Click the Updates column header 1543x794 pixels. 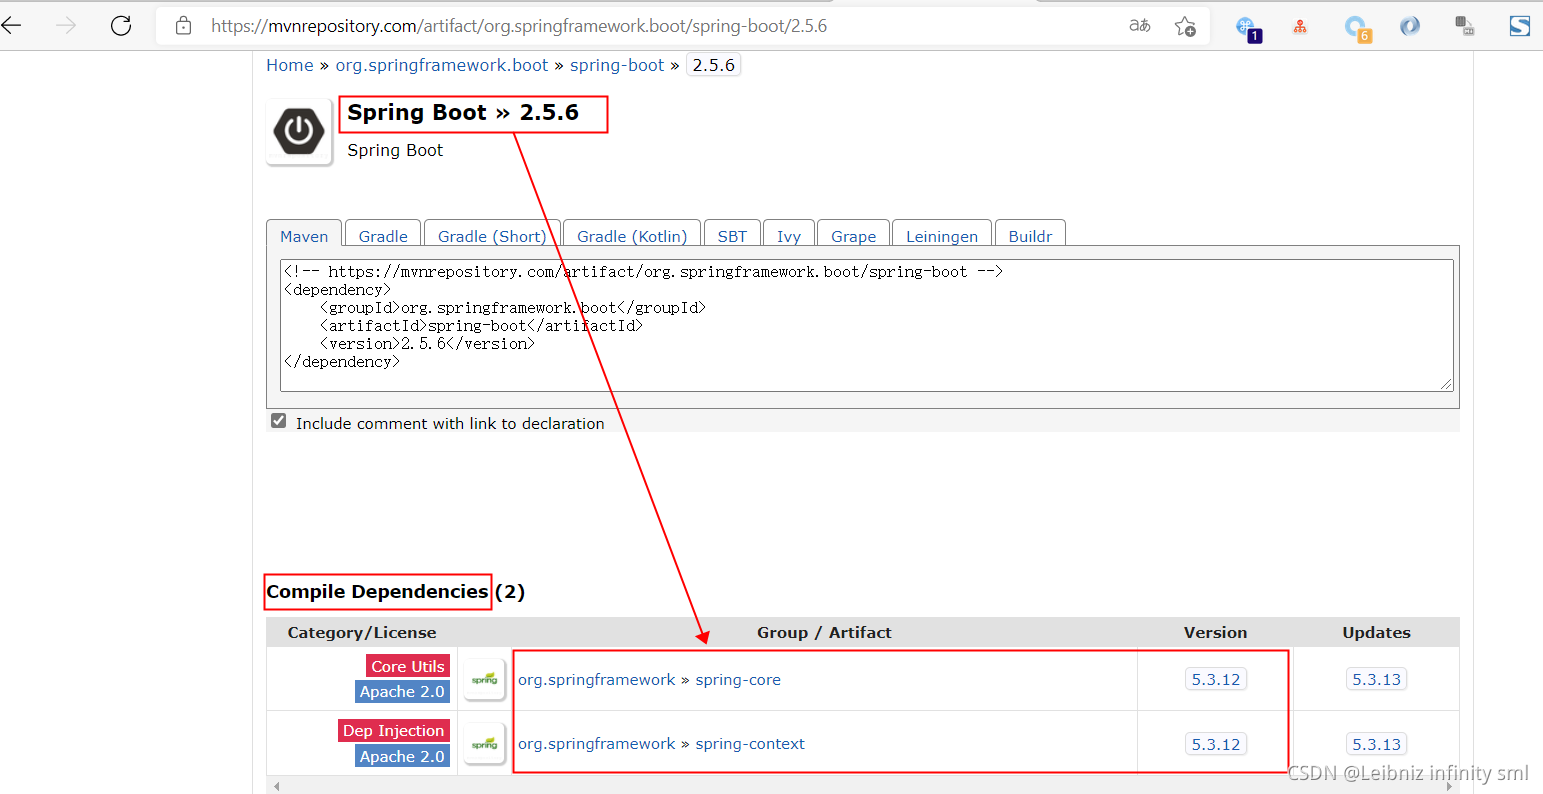pyautogui.click(x=1377, y=633)
